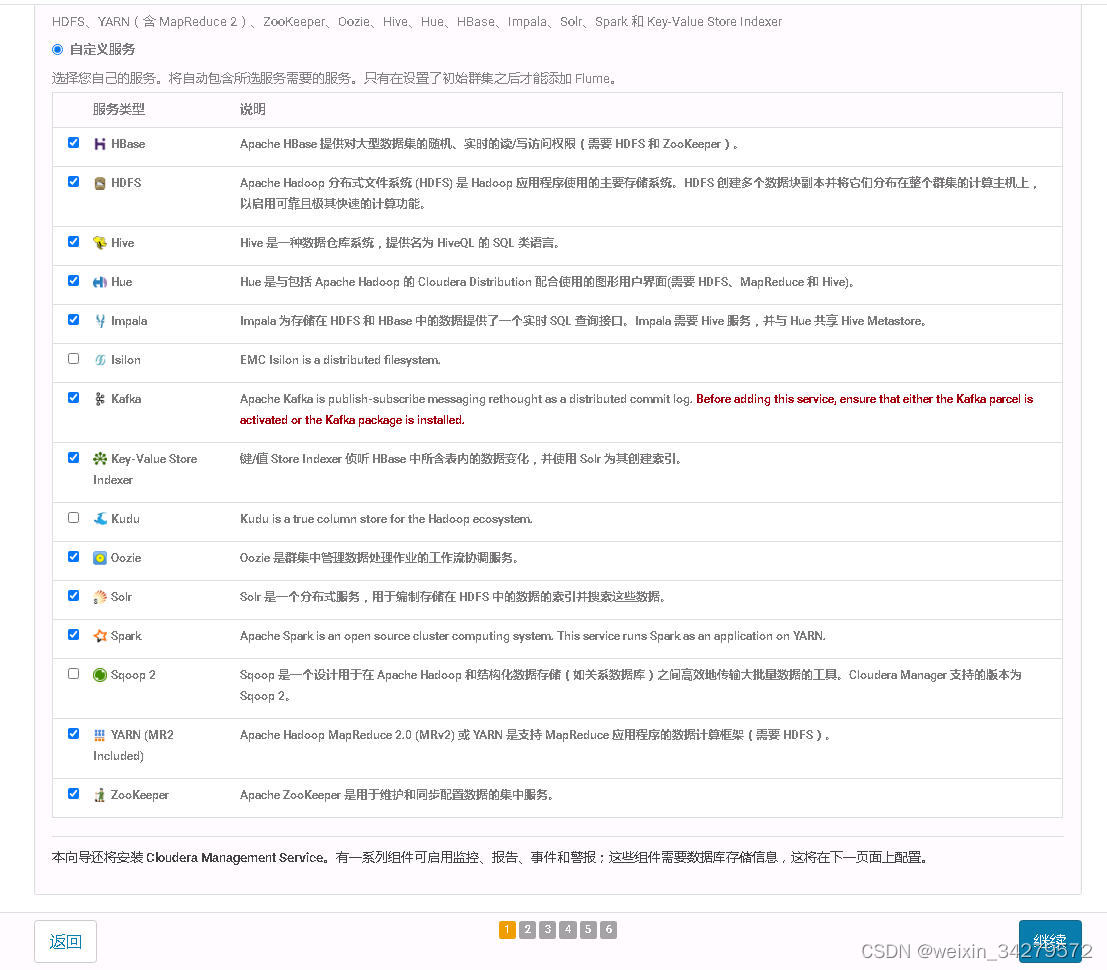Toggle Key-Value Store Indexer checkbox
This screenshot has height=970, width=1107.
(x=73, y=457)
